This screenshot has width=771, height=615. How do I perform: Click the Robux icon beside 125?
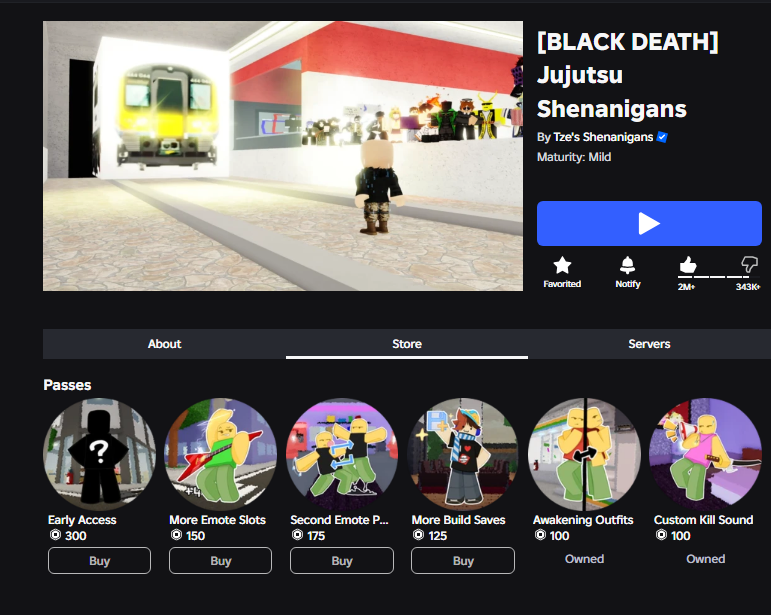[x=418, y=535]
